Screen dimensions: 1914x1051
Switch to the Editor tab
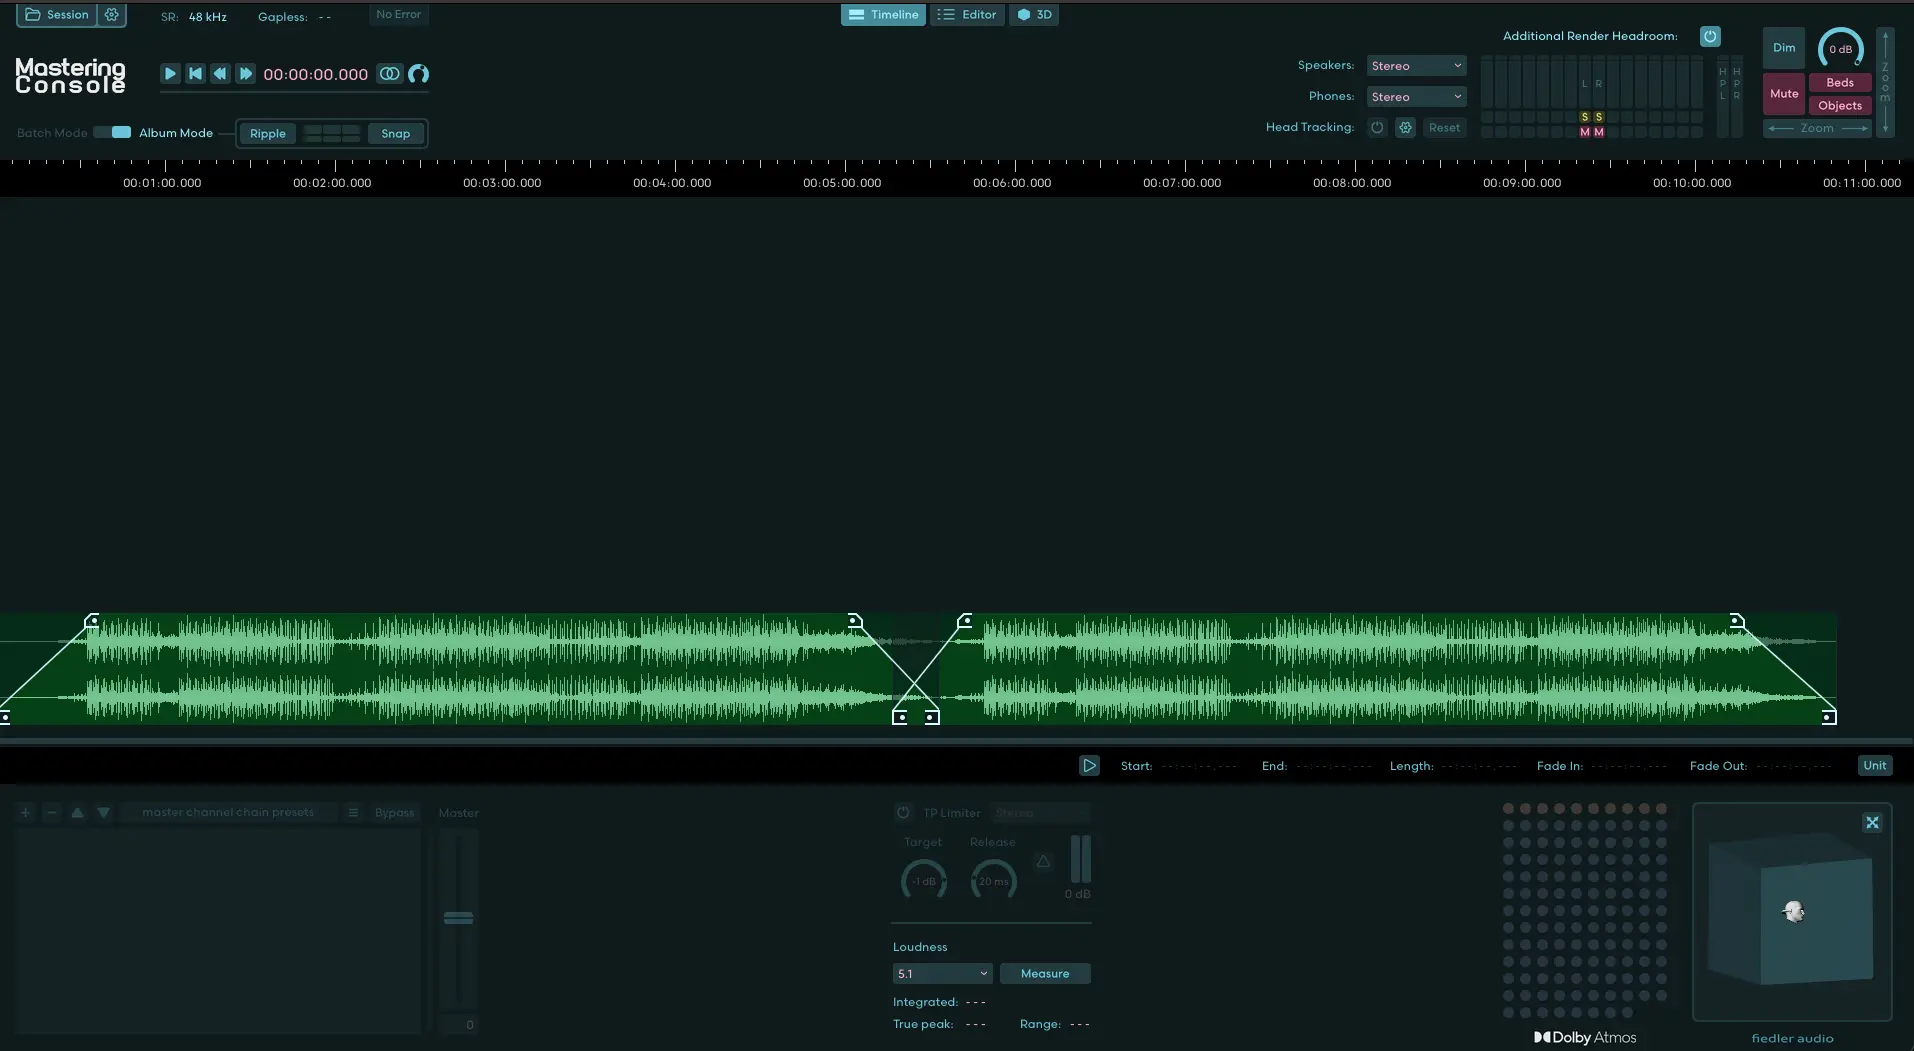coord(967,15)
